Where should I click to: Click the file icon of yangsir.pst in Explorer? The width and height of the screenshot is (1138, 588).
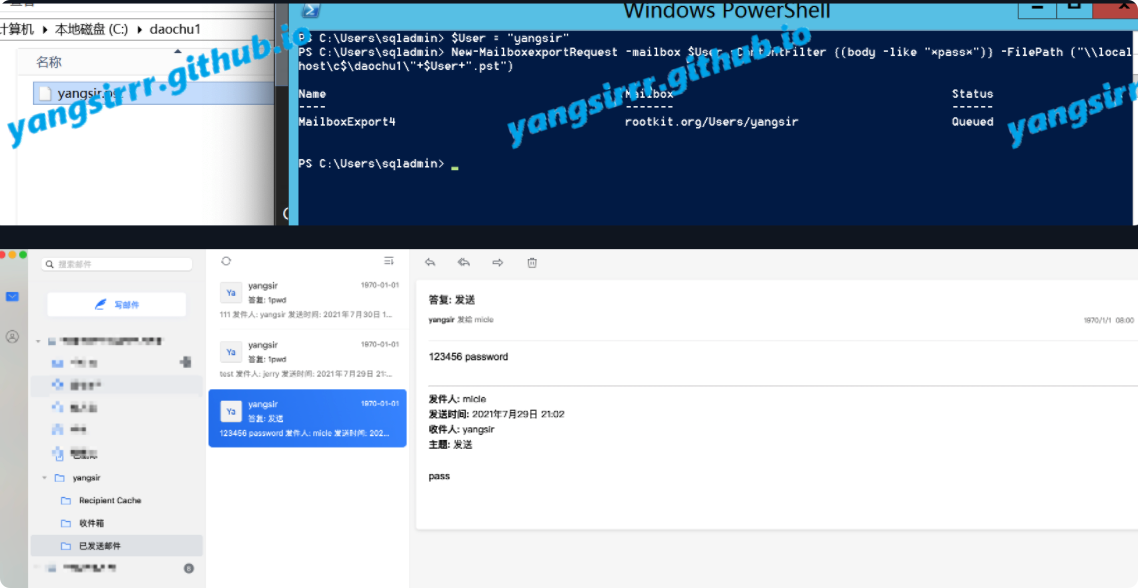45,93
